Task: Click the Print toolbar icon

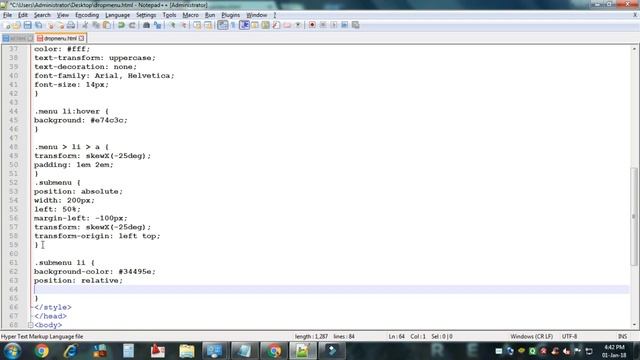Action: (x=71, y=25)
